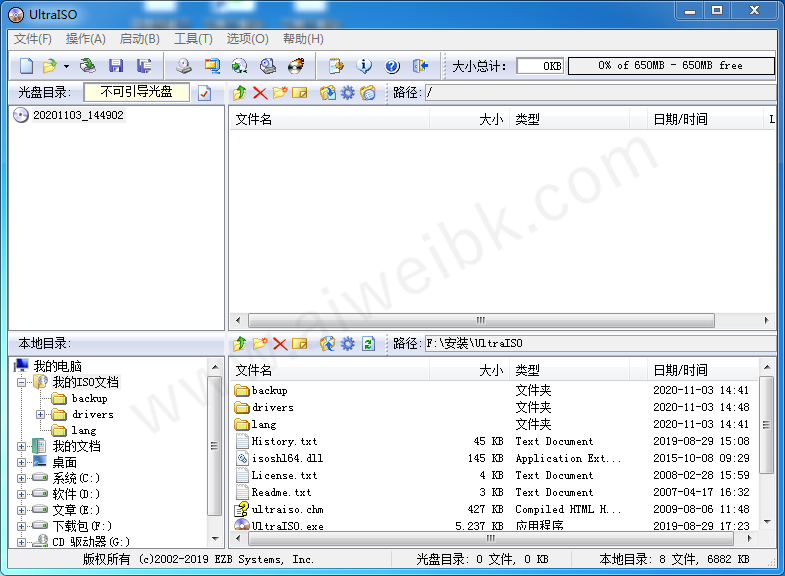This screenshot has width=785, height=576.
Task: Click the blue Info bubble icon
Action: (x=364, y=66)
